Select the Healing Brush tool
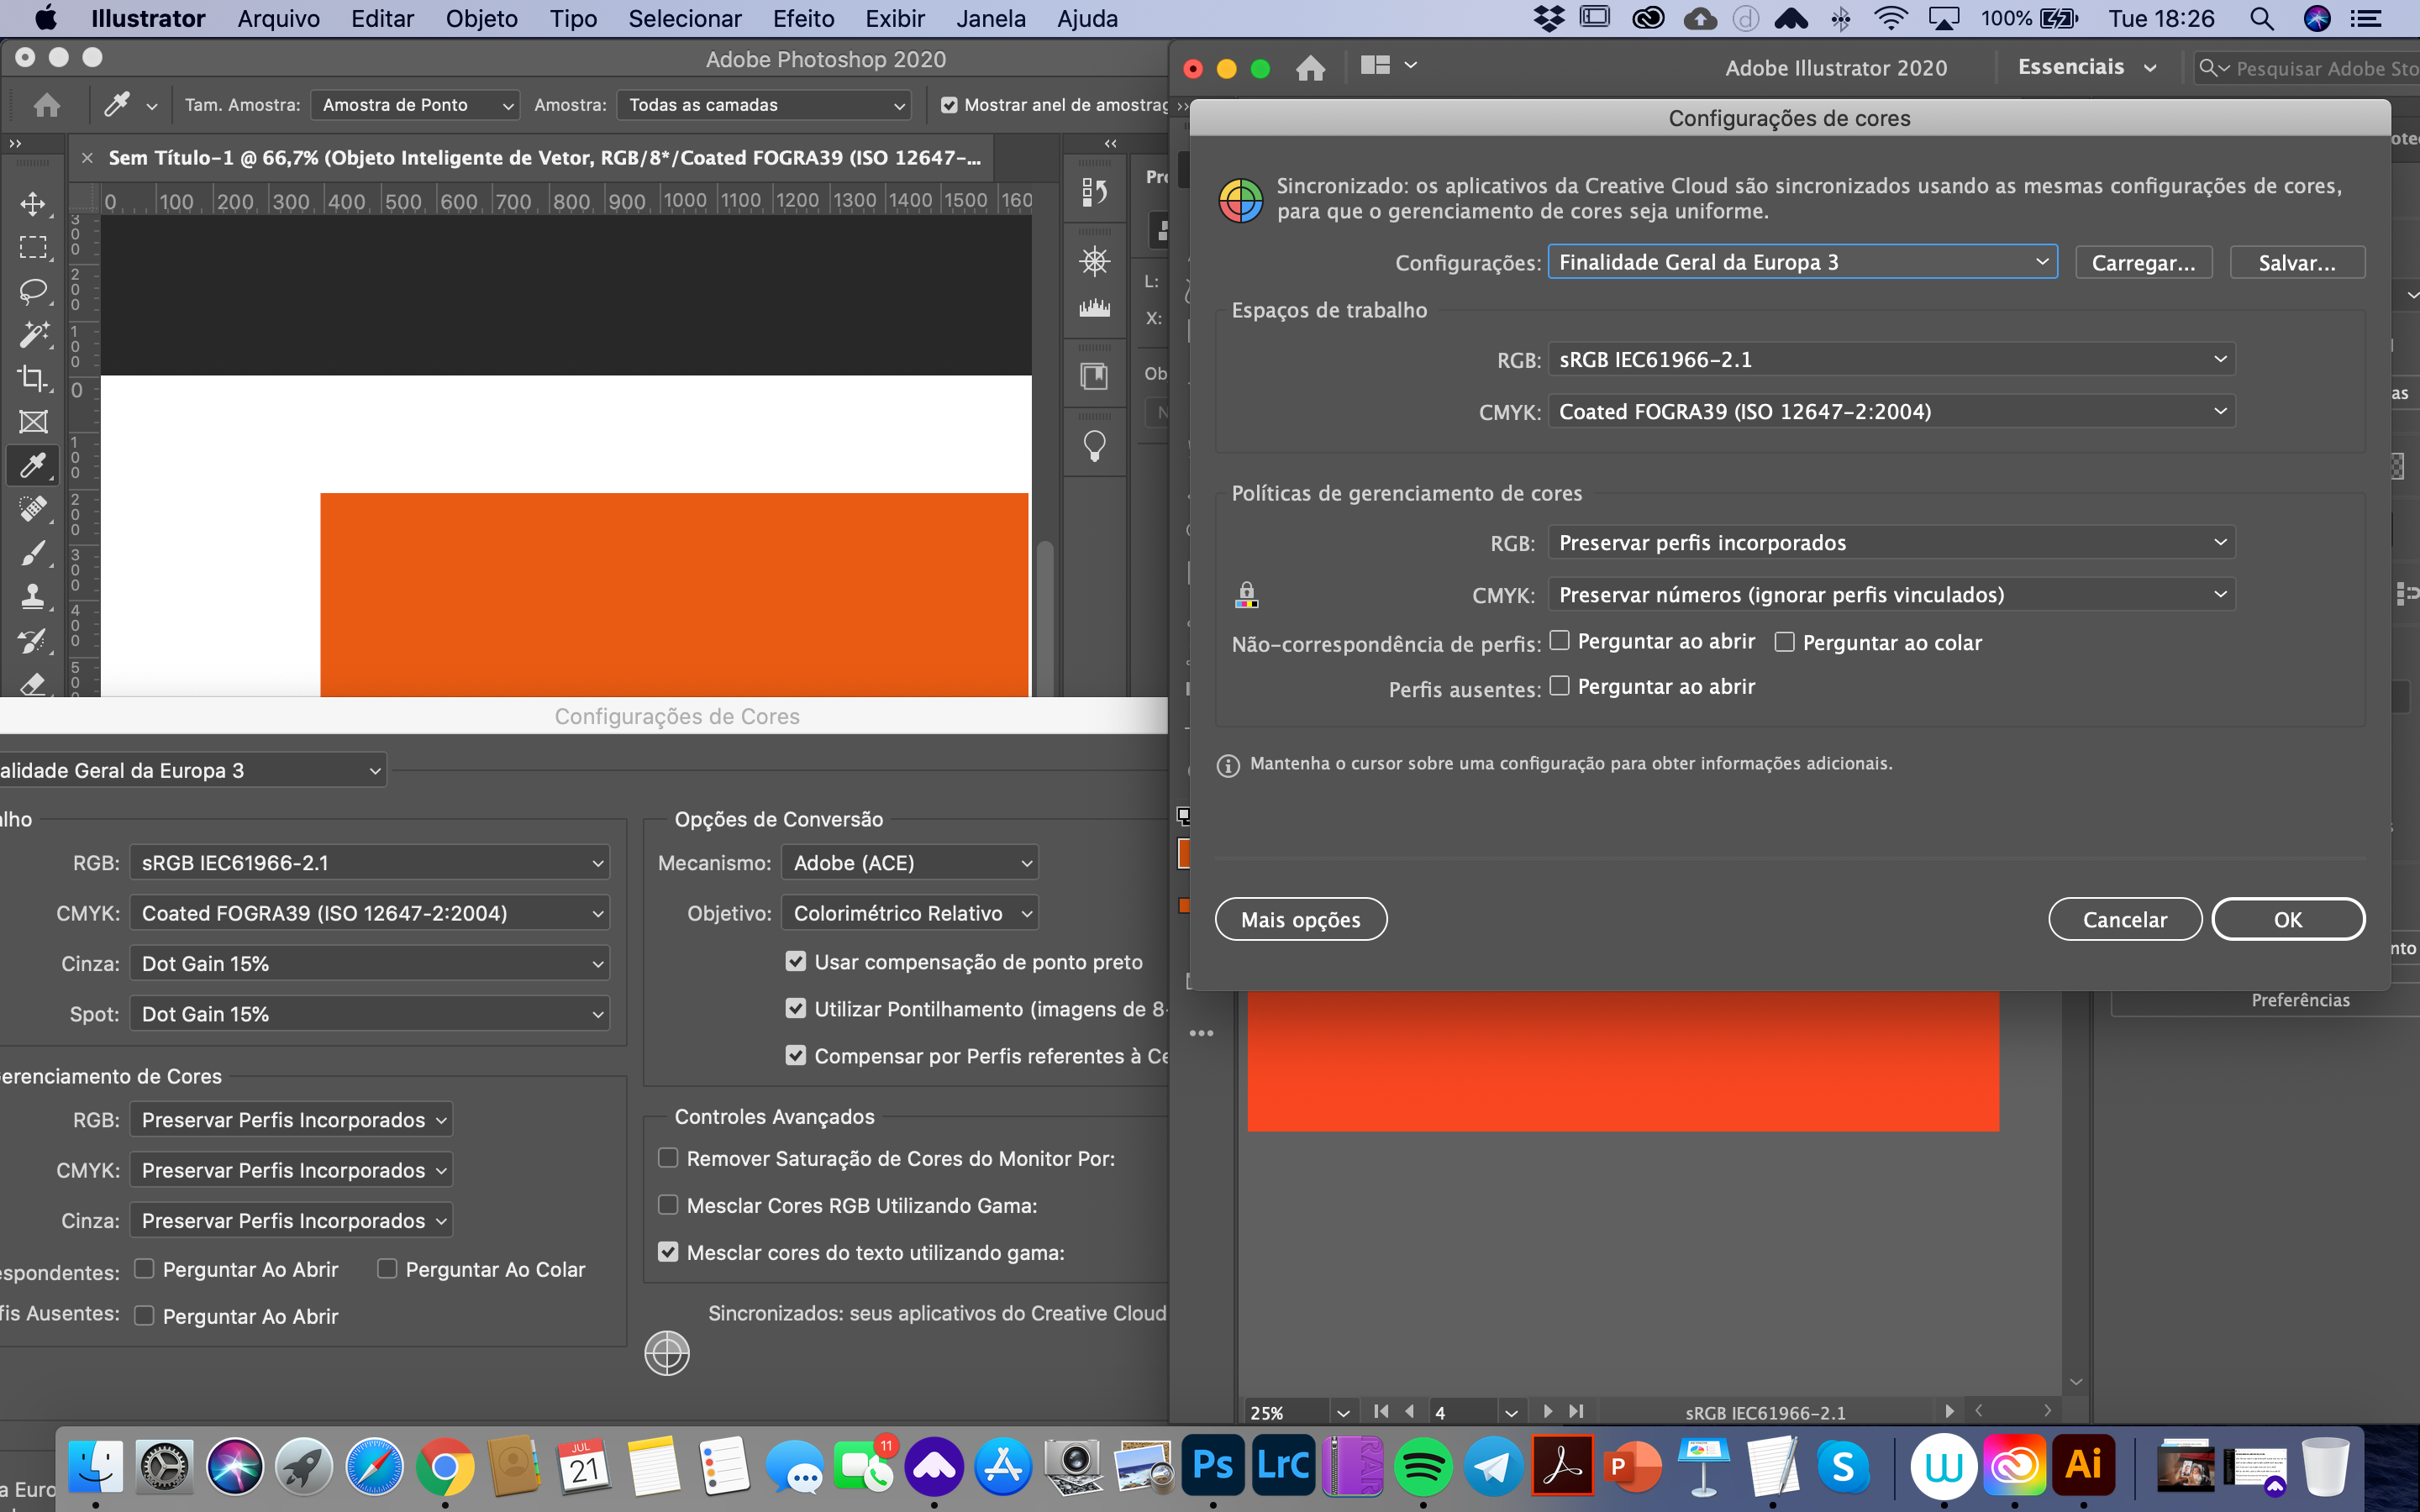The image size is (2420, 1512). tap(33, 510)
